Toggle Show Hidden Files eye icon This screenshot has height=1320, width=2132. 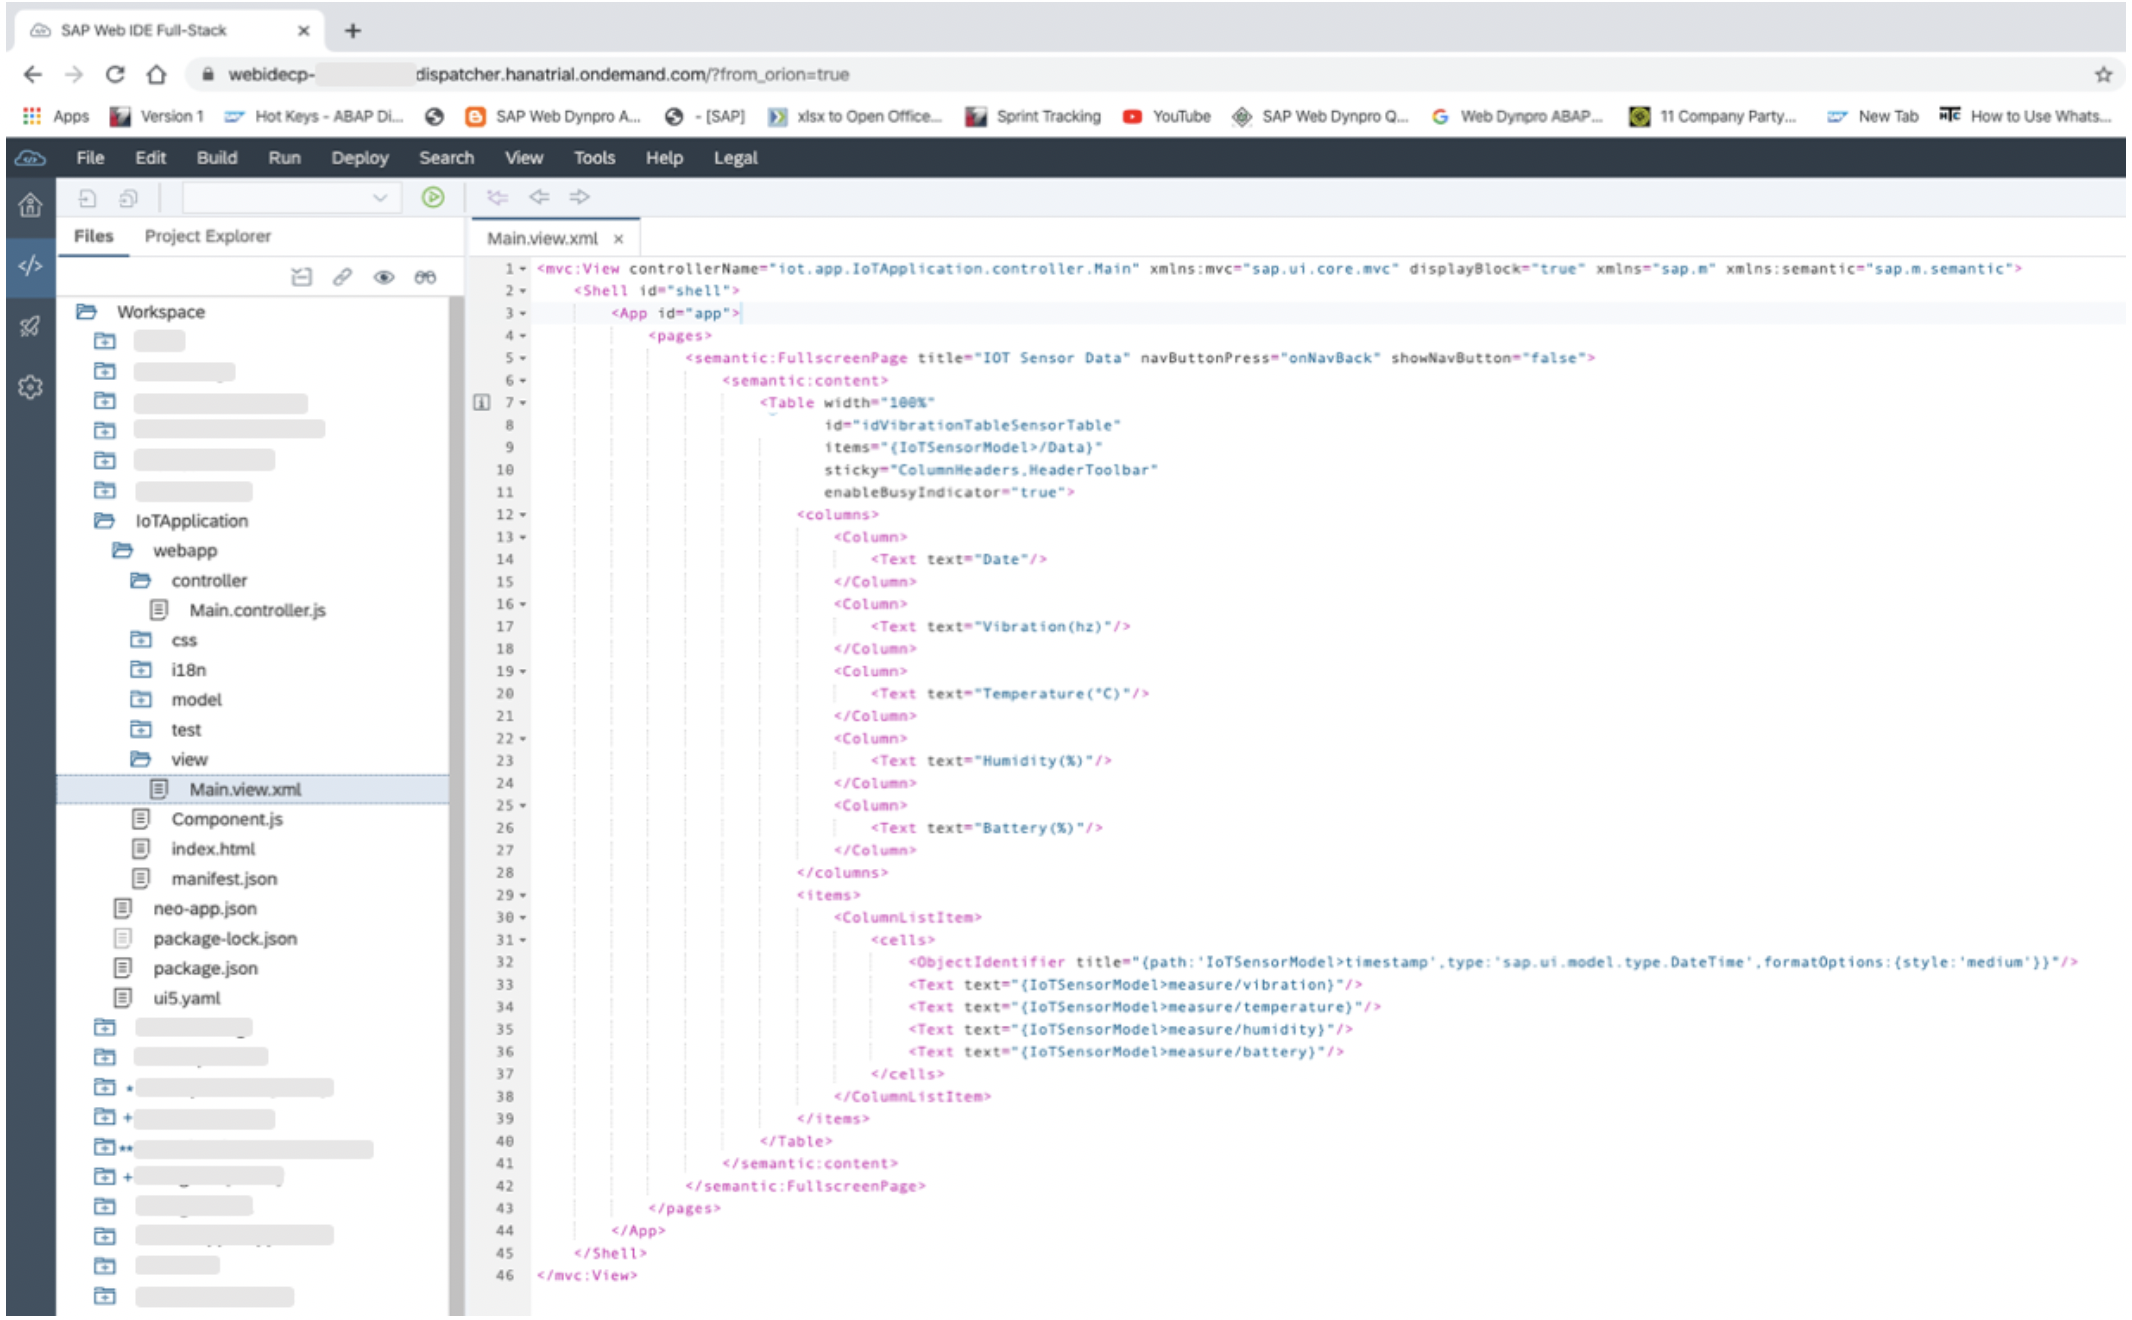pos(383,277)
